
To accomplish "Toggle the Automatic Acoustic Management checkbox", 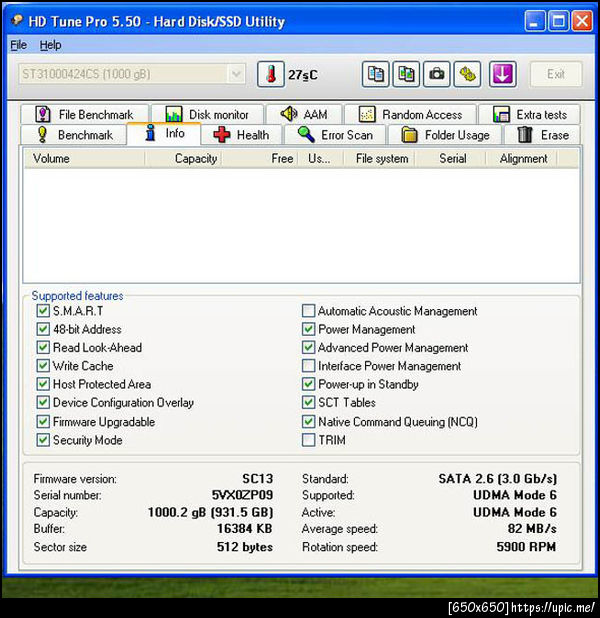I will point(308,311).
